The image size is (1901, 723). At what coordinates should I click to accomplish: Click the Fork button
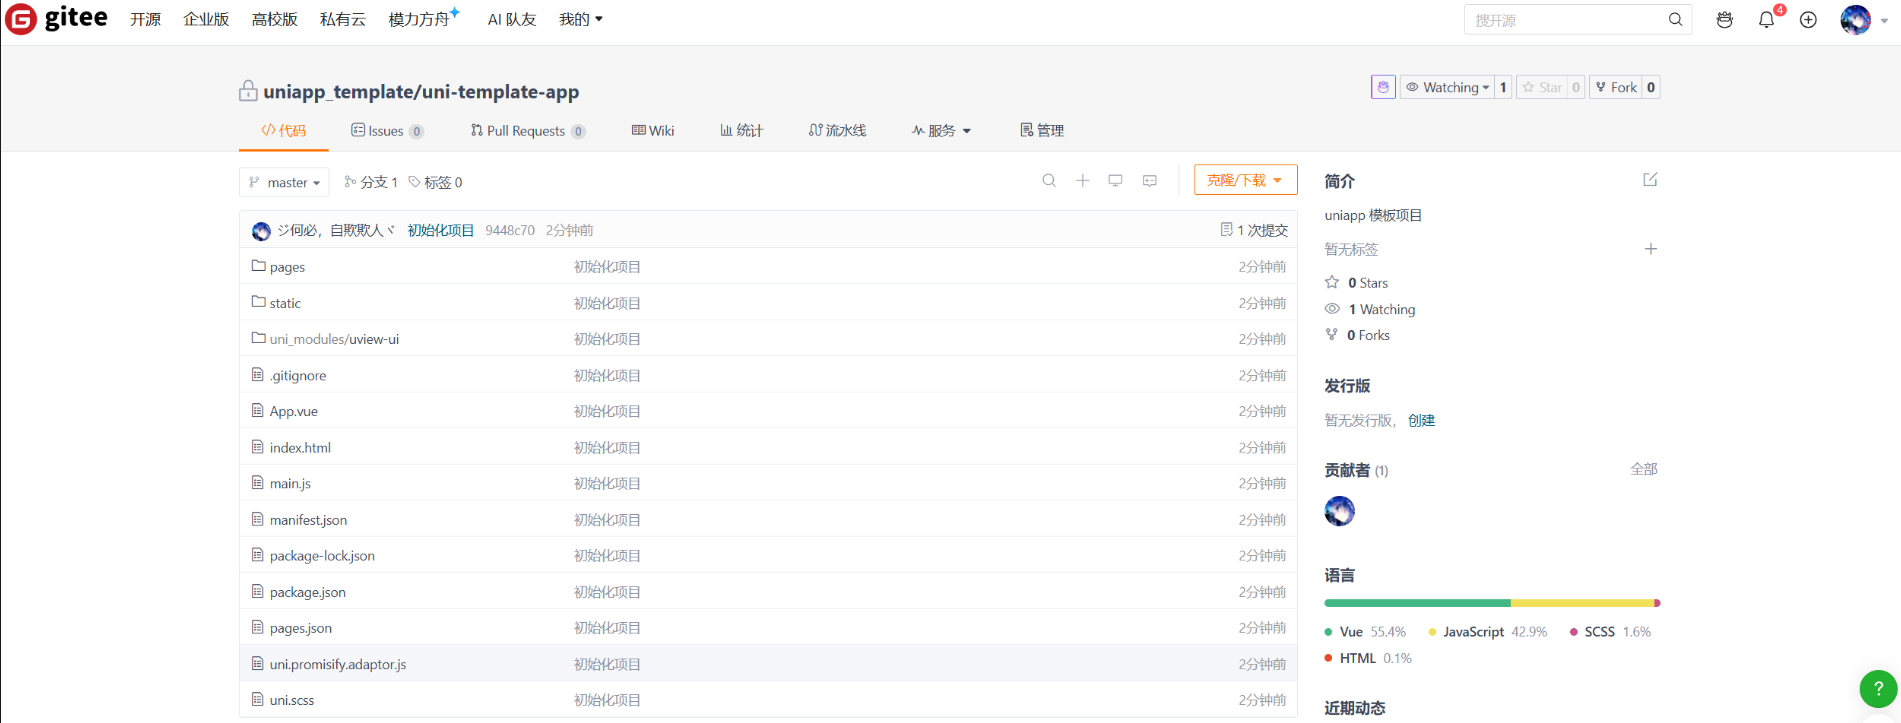click(1616, 87)
